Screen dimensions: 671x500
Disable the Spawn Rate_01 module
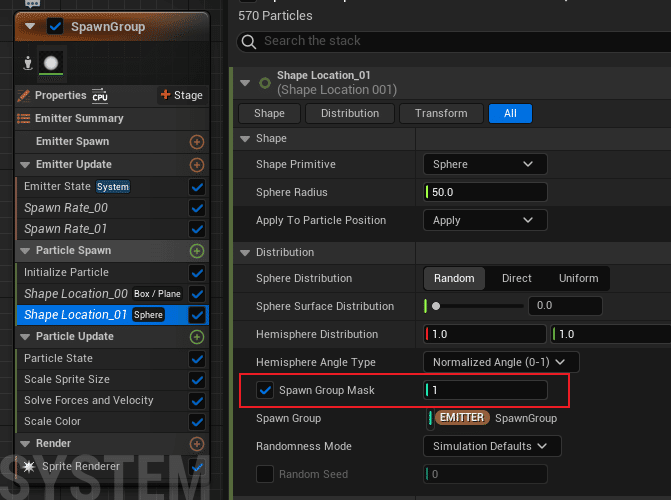197,229
